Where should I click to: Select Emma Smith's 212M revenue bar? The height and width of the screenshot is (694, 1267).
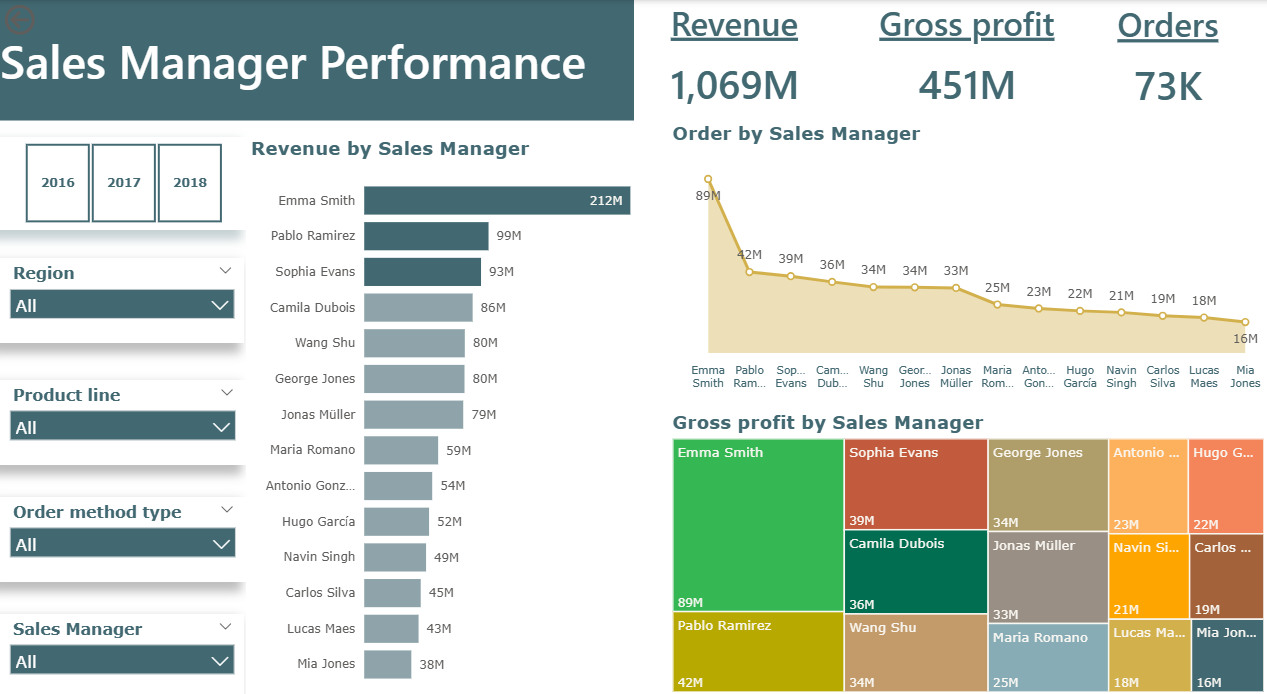(496, 201)
